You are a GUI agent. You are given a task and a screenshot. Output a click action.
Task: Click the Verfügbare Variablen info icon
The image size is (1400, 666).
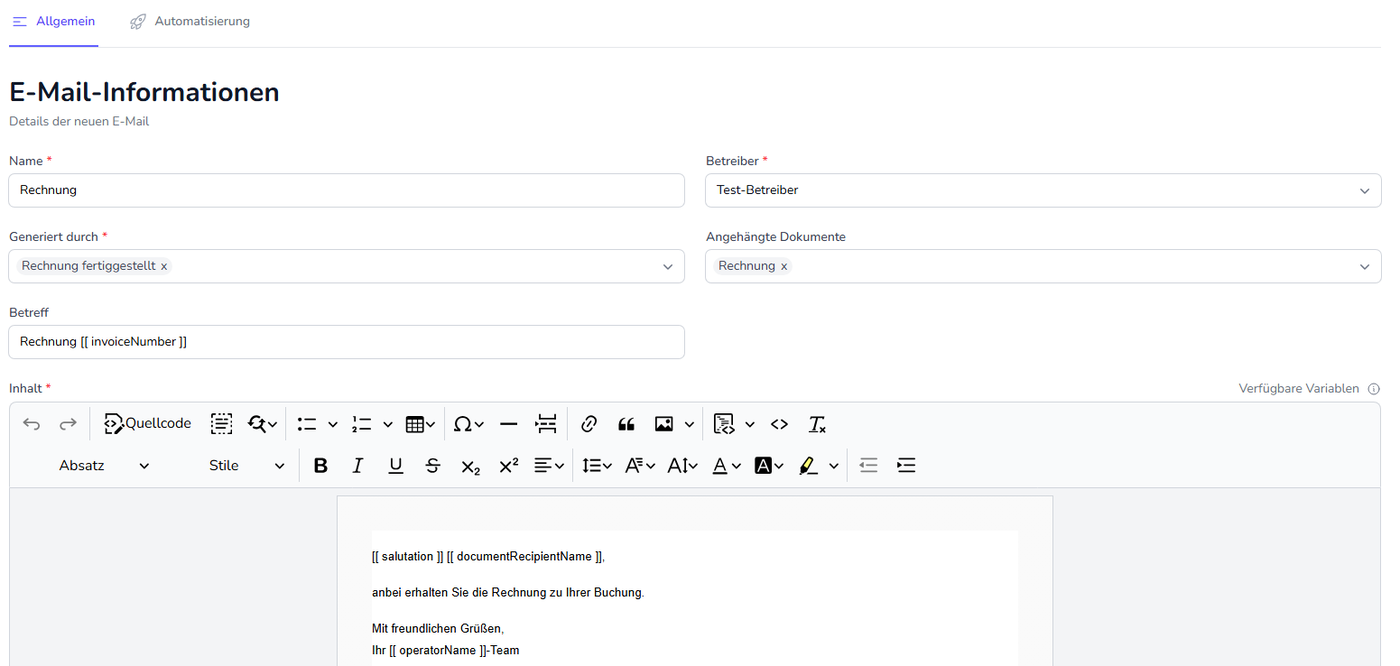click(1374, 389)
